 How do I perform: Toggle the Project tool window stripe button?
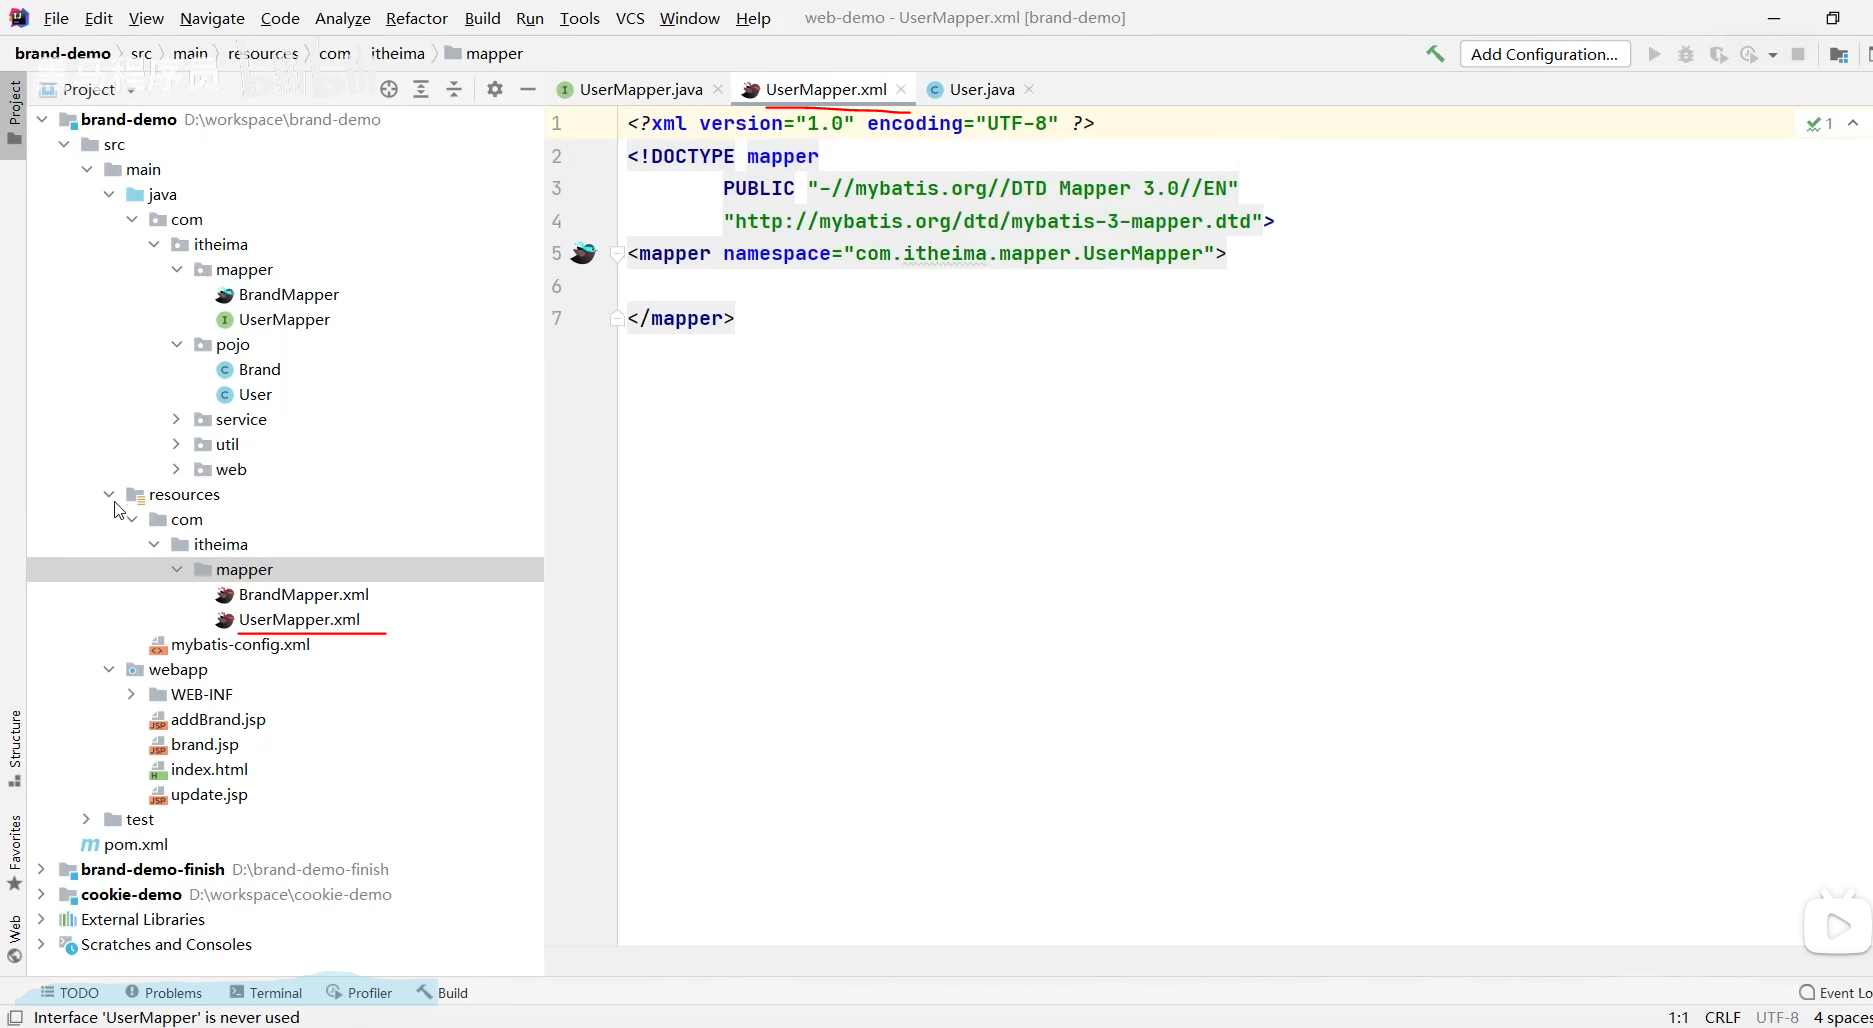click(14, 114)
